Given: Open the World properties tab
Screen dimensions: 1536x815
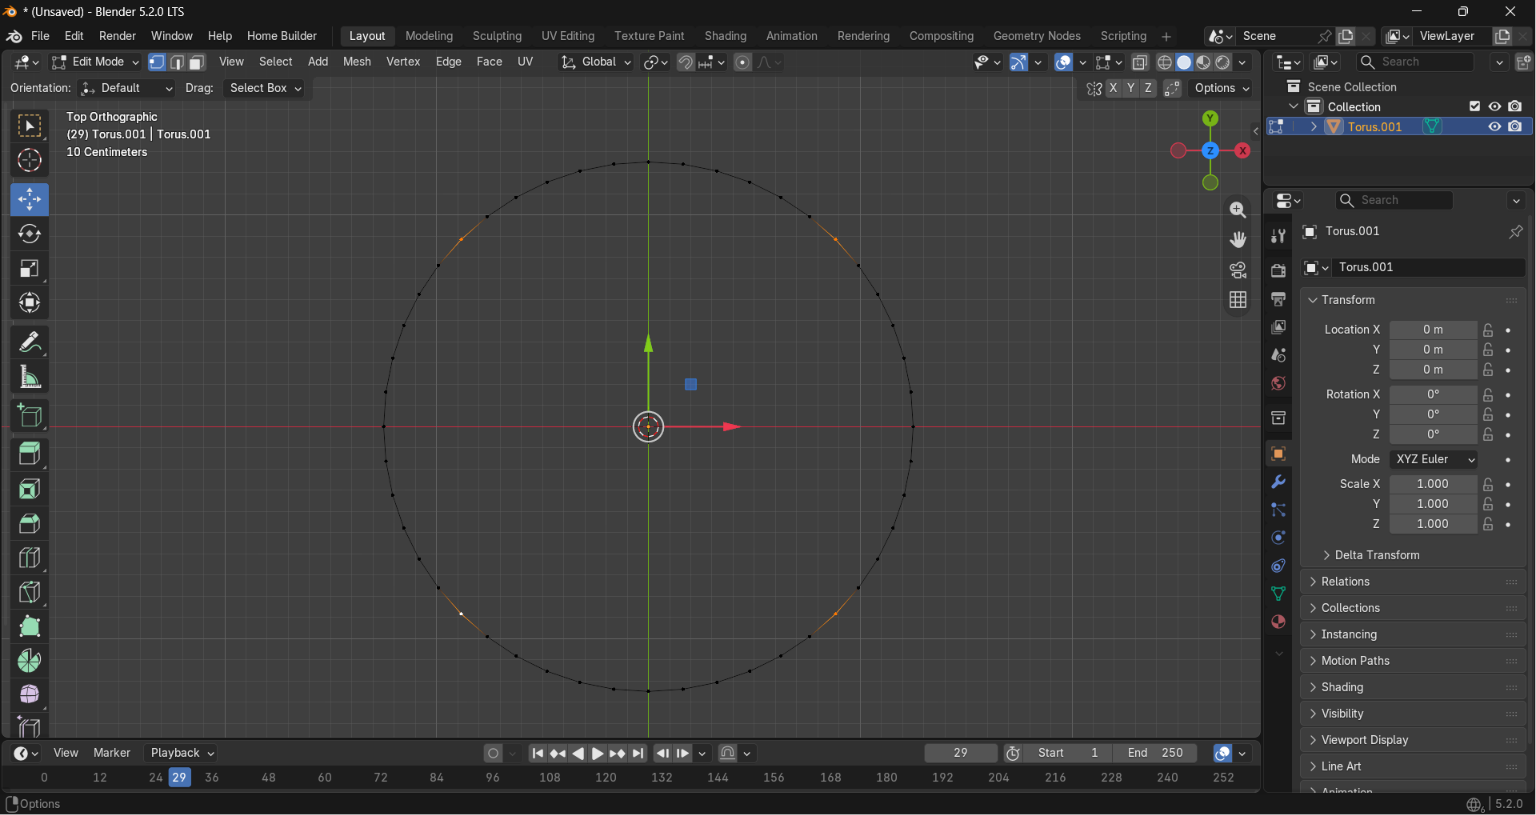Looking at the screenshot, I should [1278, 384].
